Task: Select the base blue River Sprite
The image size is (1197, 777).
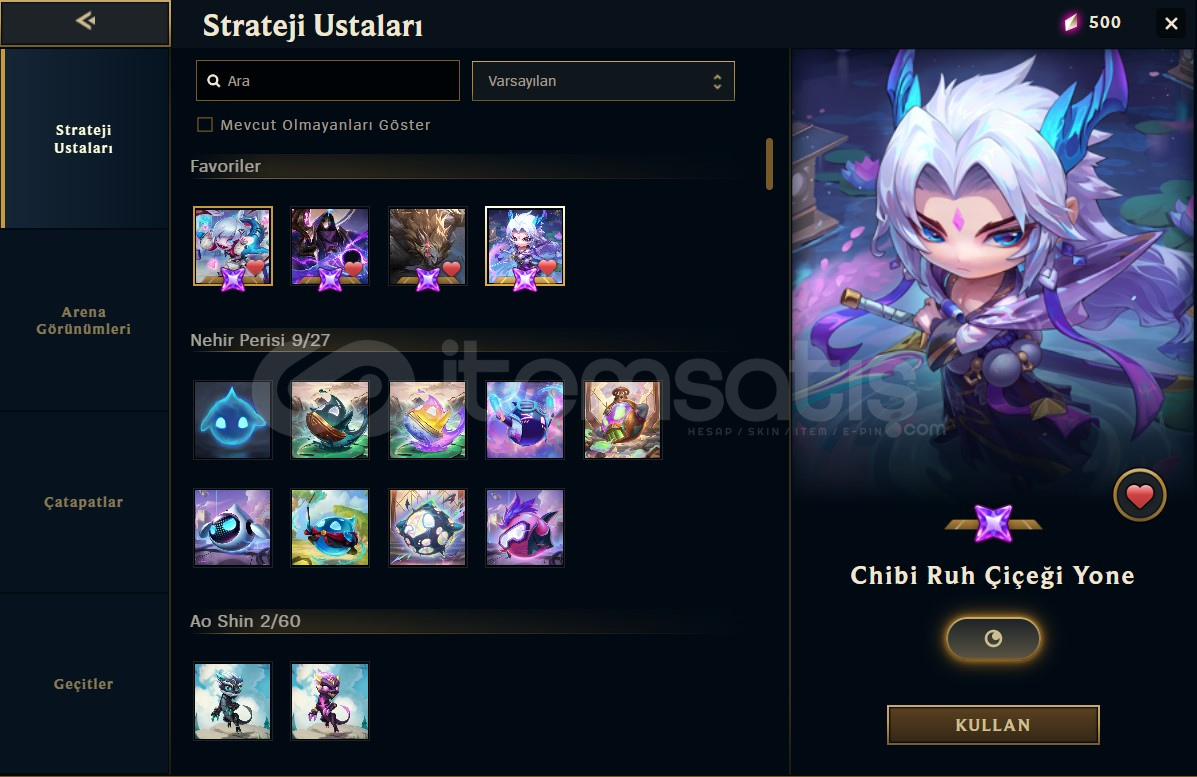Action: pos(233,420)
